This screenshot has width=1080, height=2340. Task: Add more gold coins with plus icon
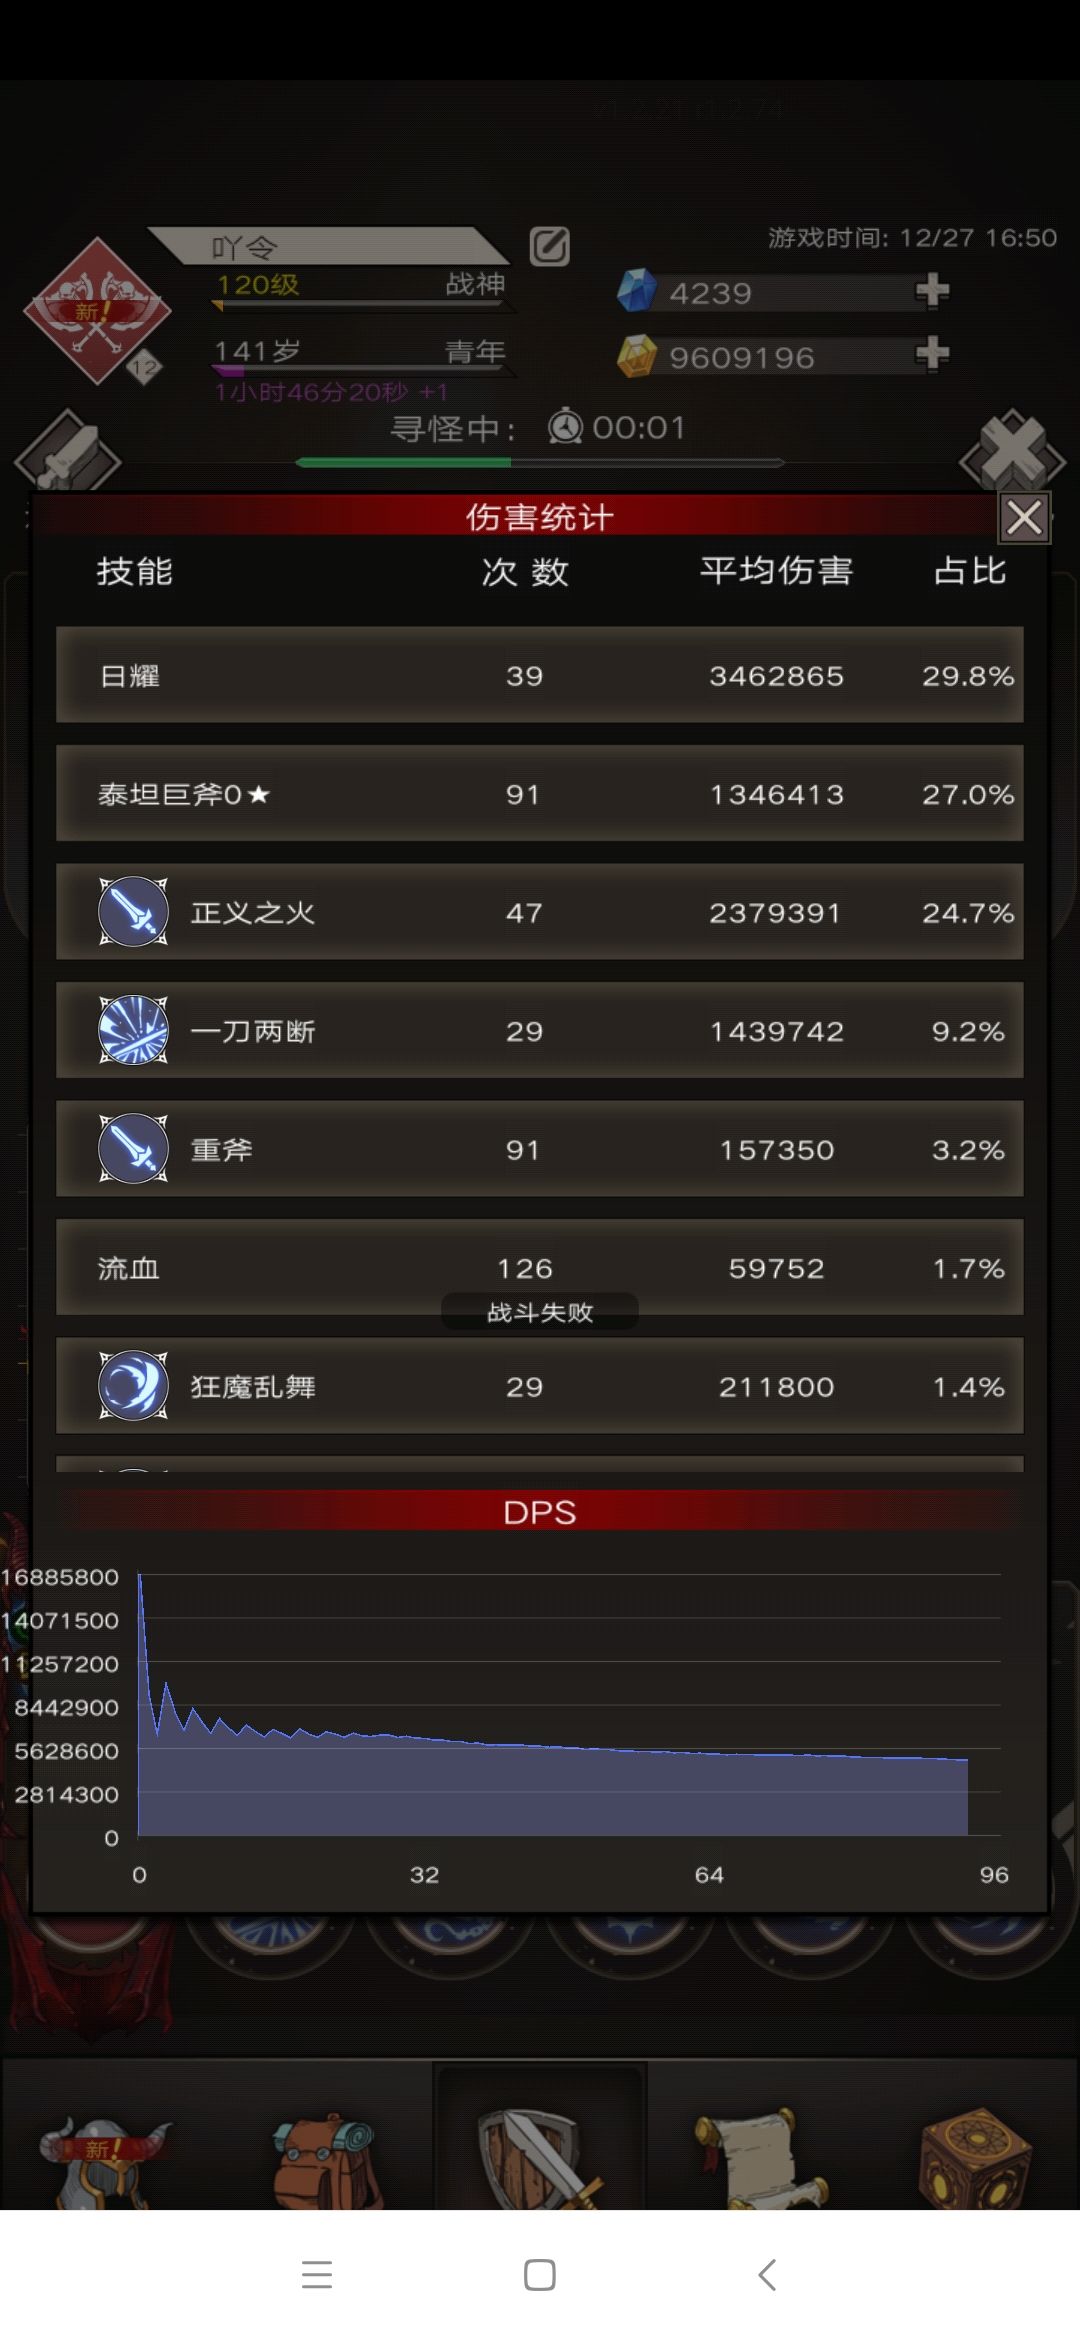tap(932, 354)
